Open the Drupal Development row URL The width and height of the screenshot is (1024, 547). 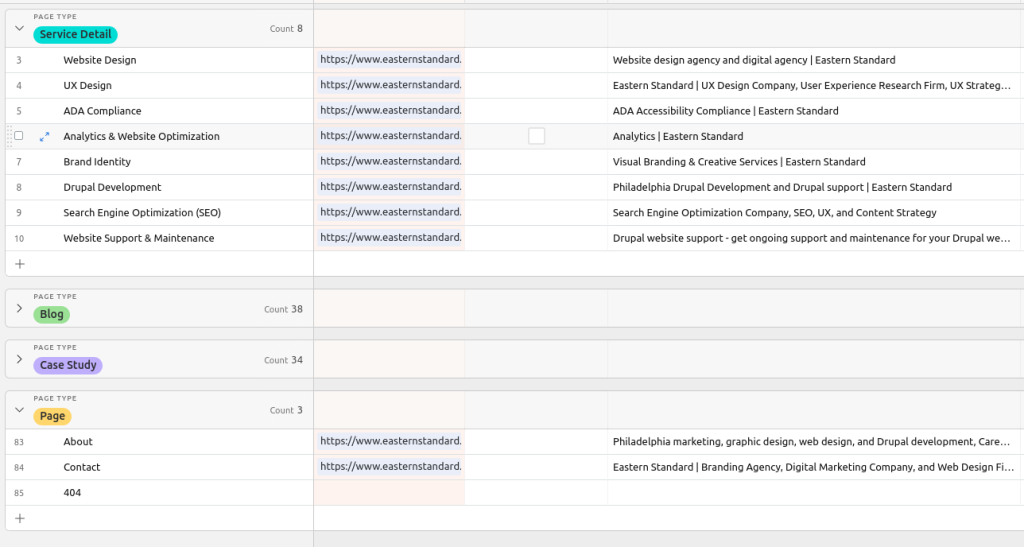click(x=391, y=187)
